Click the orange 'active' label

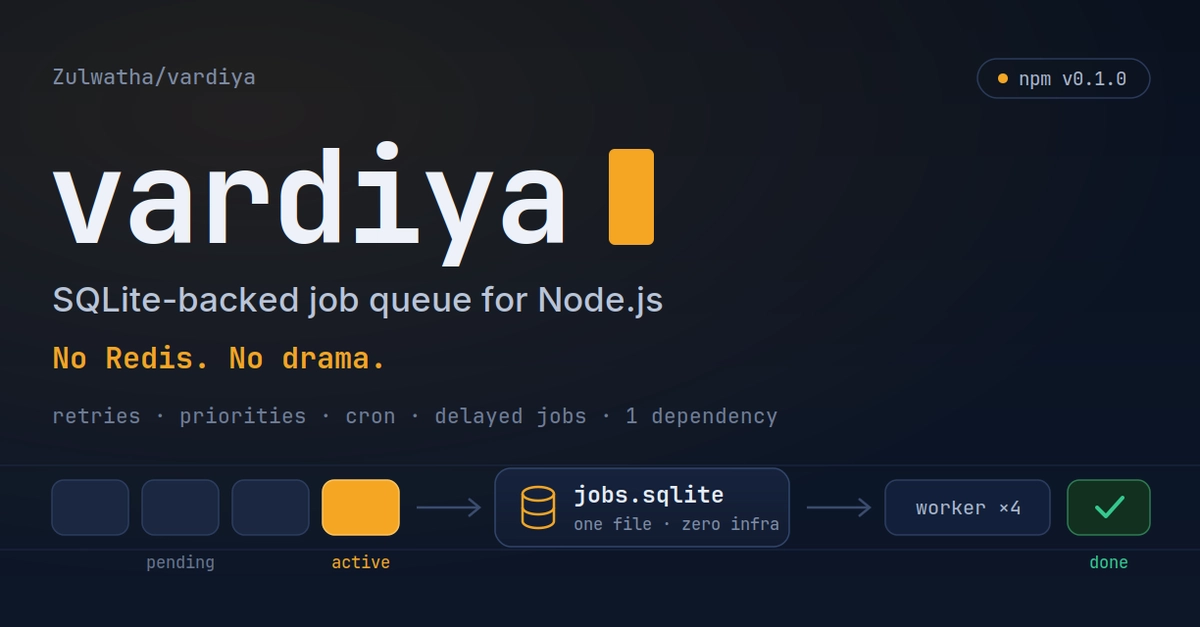click(x=361, y=562)
